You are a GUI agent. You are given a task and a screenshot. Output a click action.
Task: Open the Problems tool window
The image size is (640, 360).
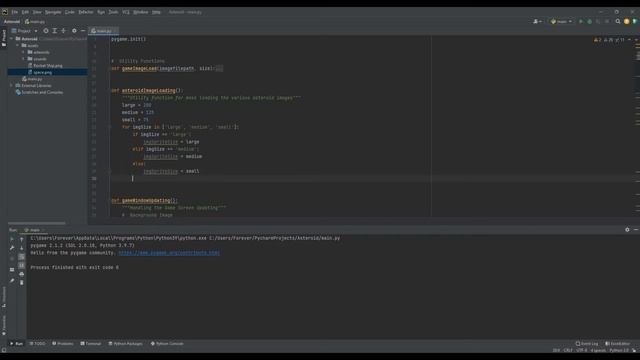click(63, 344)
